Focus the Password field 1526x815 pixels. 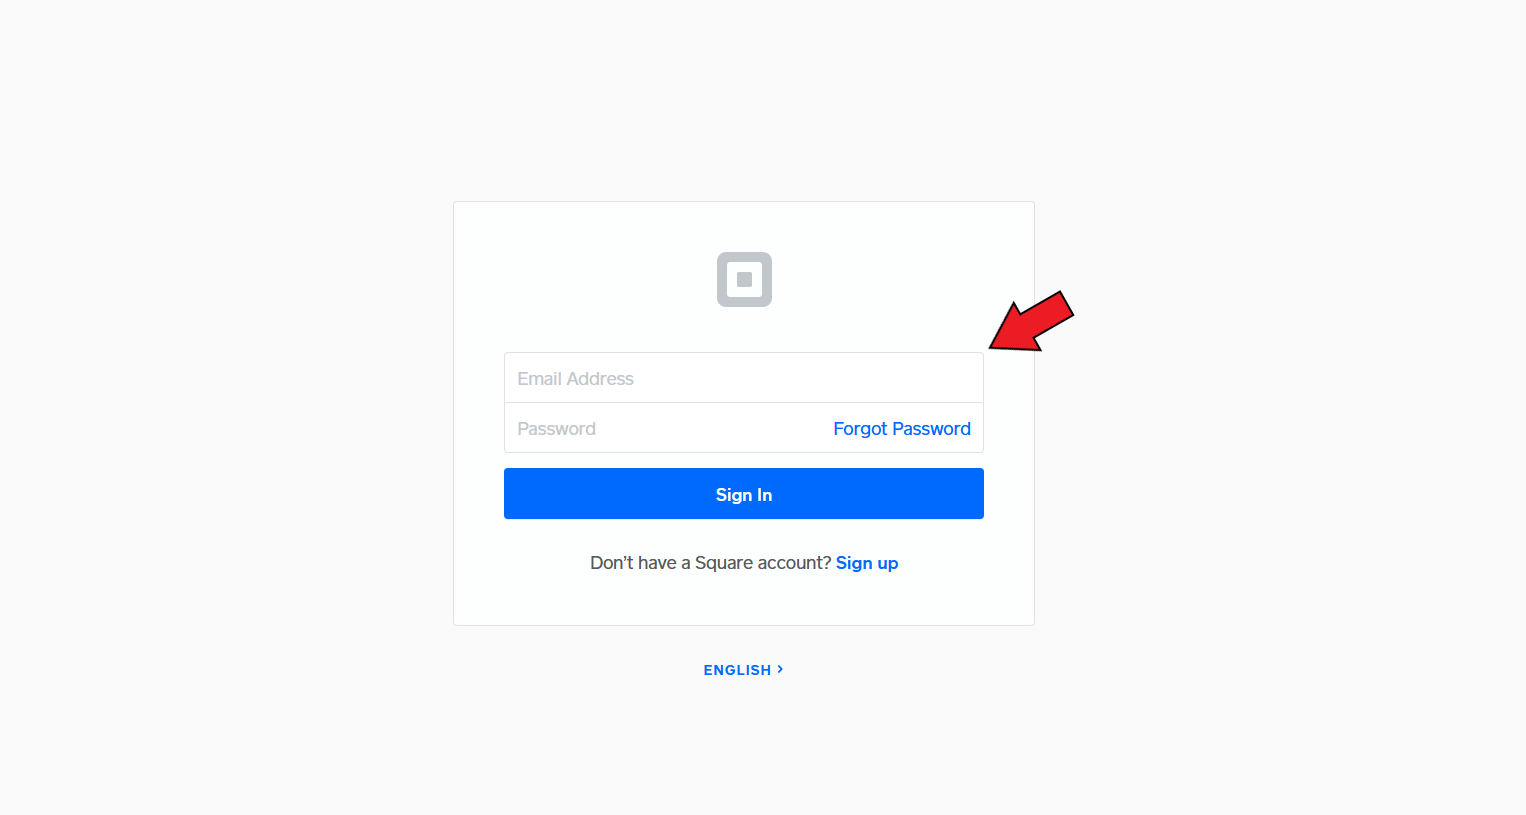tap(665, 428)
